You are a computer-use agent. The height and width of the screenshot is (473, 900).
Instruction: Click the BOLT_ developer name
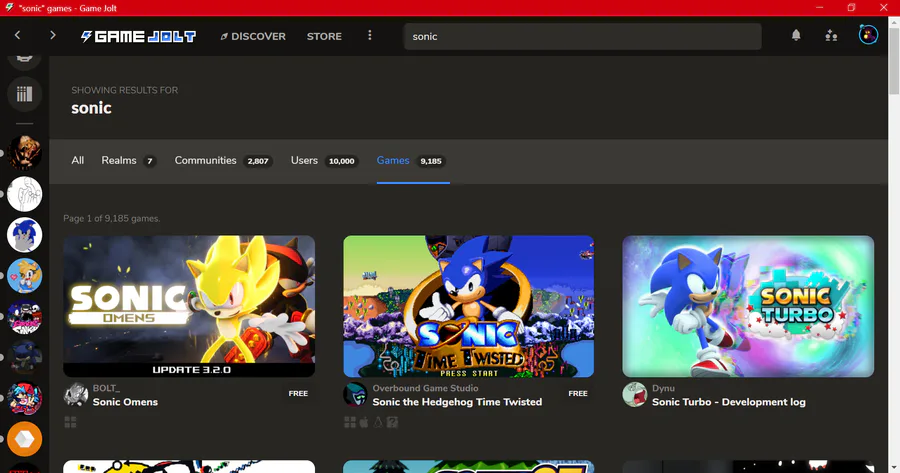point(106,388)
